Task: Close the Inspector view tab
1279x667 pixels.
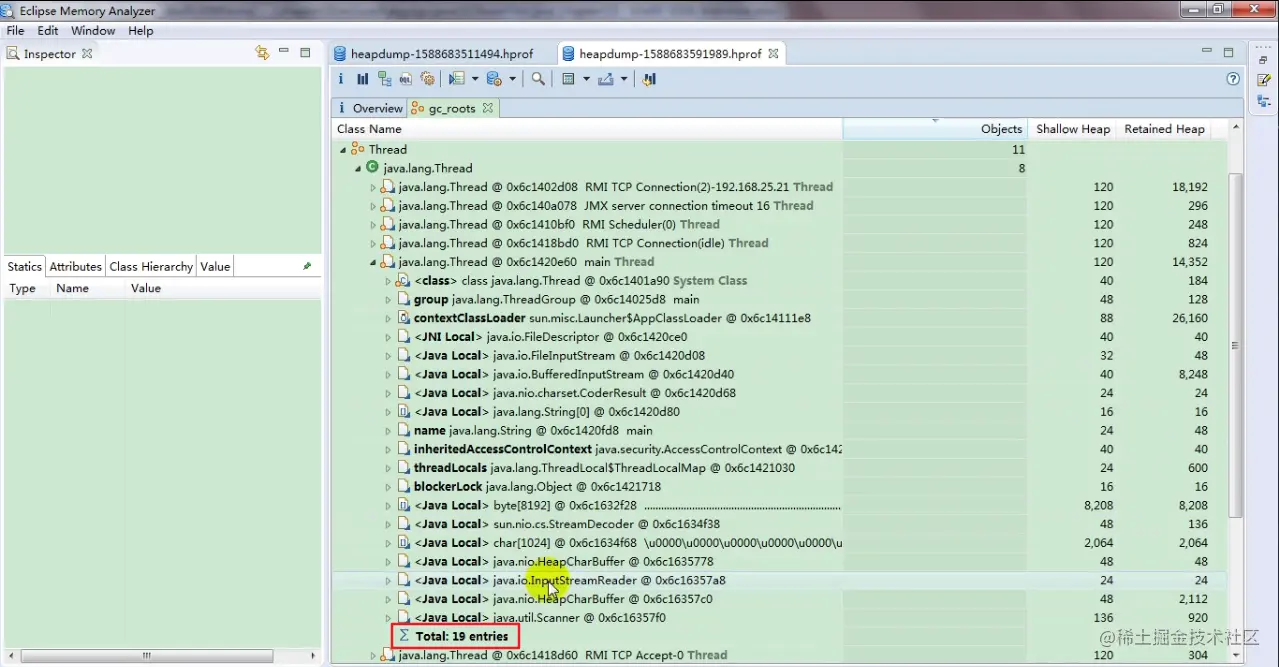Action: pyautogui.click(x=87, y=54)
